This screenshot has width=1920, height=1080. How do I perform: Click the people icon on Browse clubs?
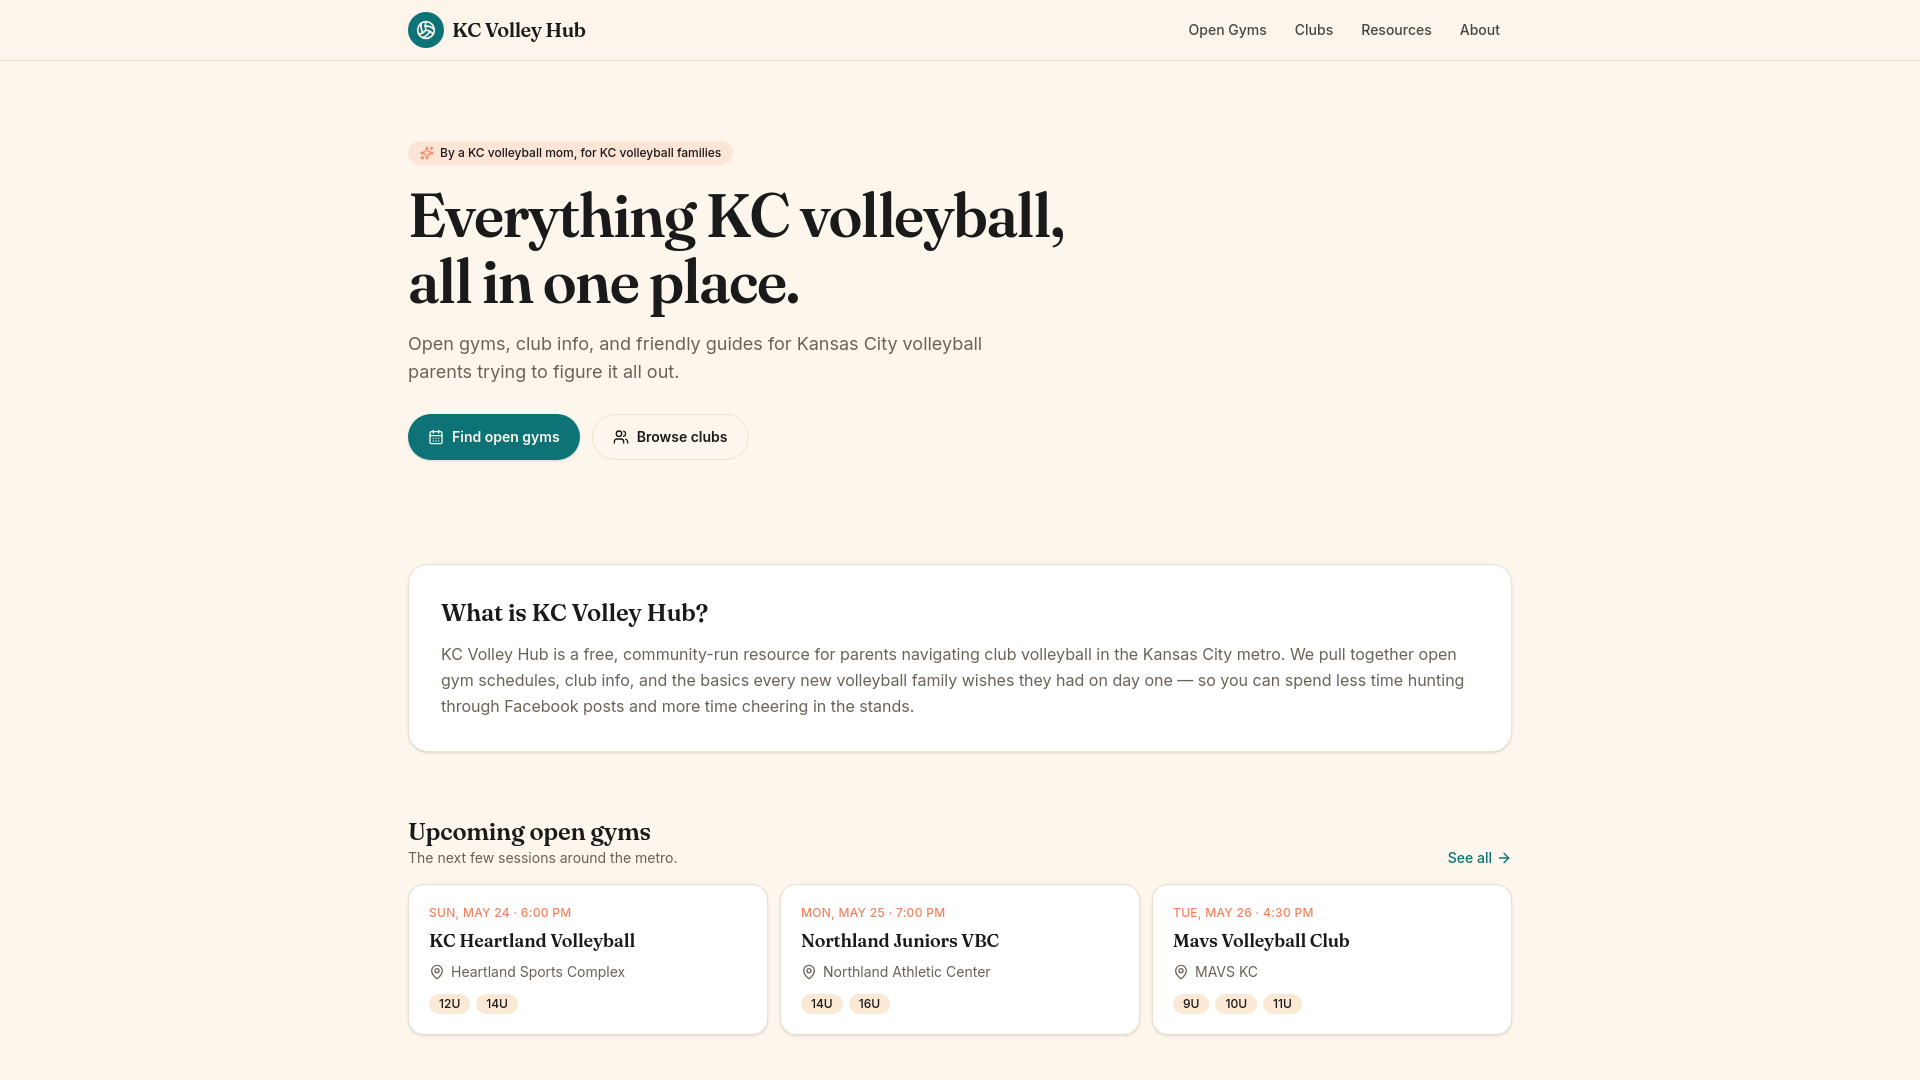621,437
